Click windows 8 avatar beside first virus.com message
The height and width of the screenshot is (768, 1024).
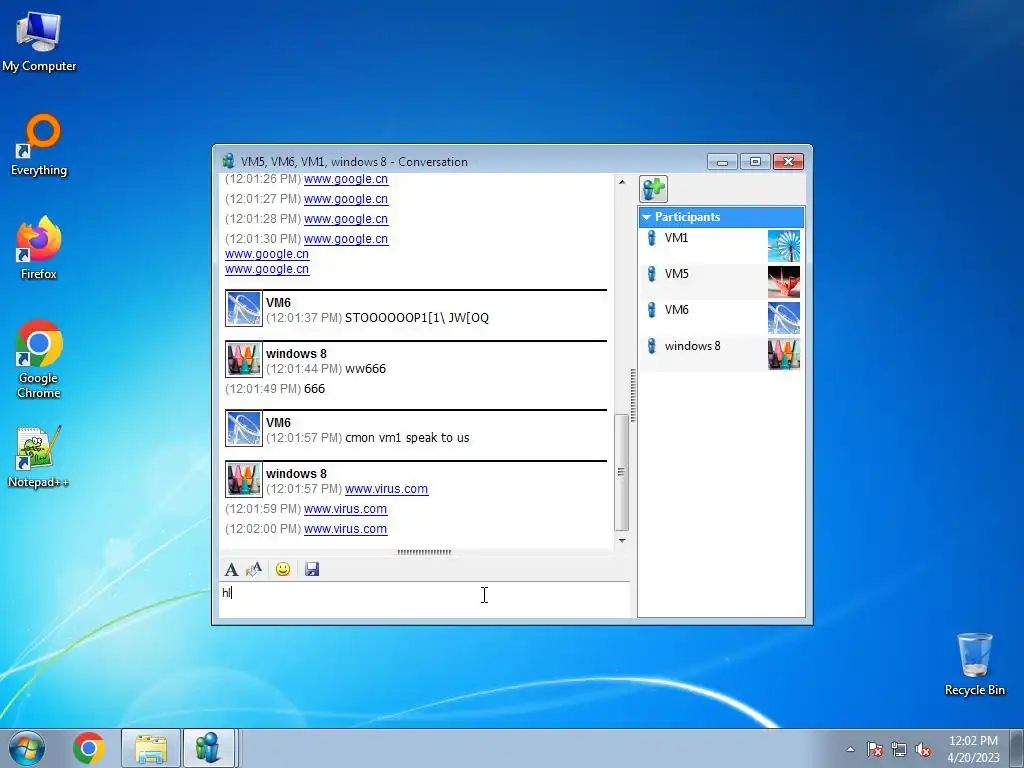[x=244, y=479]
